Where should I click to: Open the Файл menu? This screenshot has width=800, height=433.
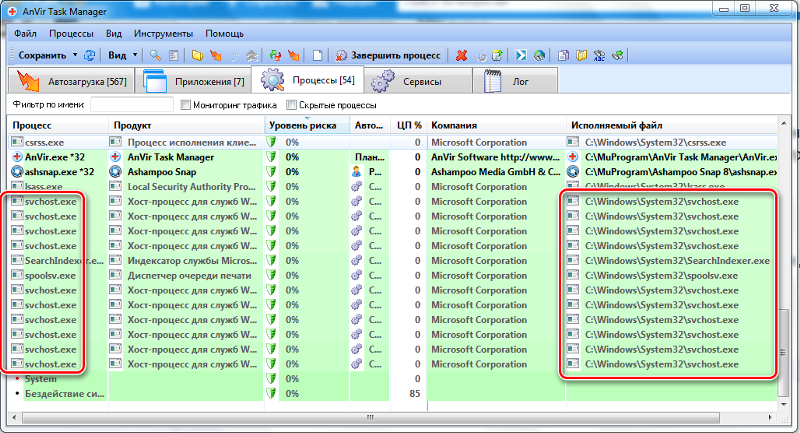(25, 34)
